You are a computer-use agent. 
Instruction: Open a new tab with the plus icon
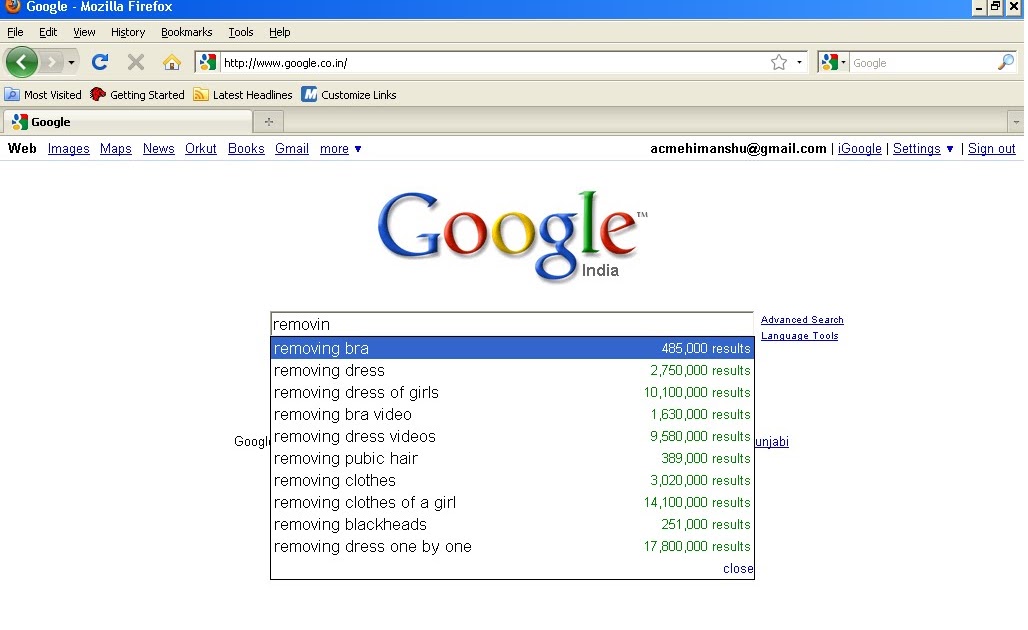pos(267,122)
